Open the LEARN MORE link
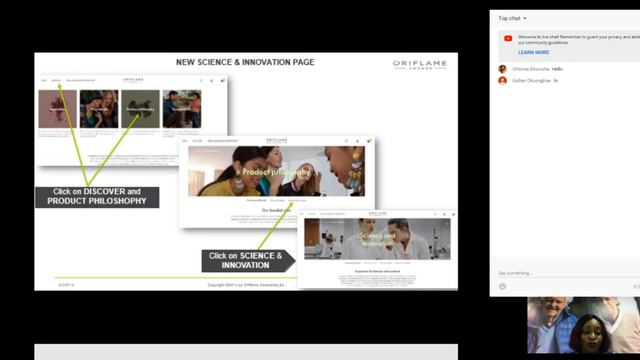 (x=533, y=53)
